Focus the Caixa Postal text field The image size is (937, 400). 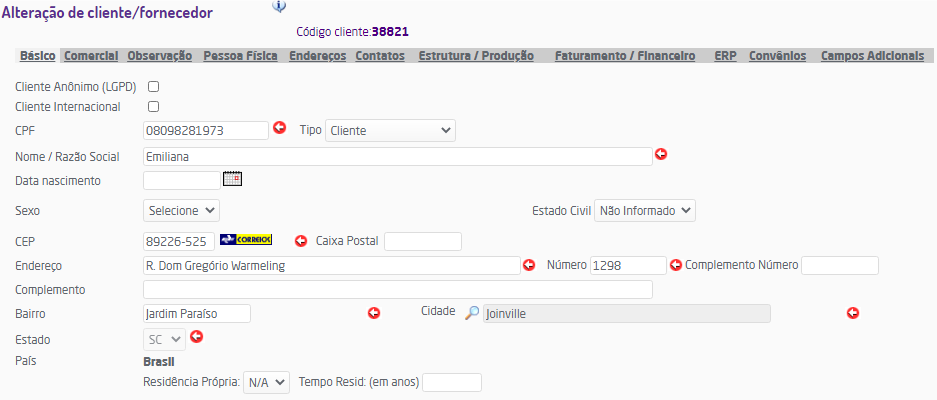pos(423,241)
